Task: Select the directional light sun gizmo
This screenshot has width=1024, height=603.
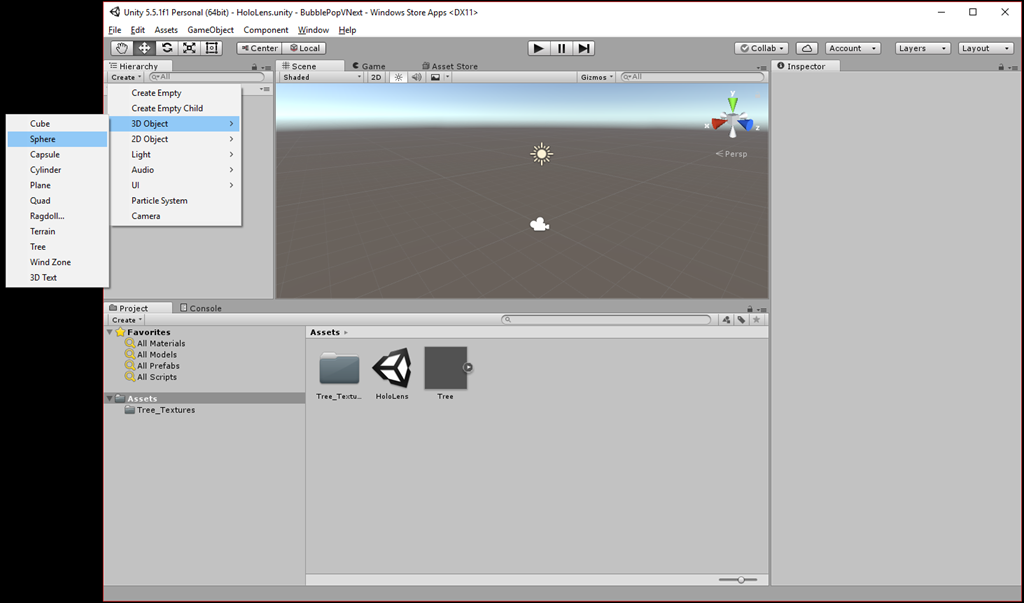Action: (x=541, y=154)
